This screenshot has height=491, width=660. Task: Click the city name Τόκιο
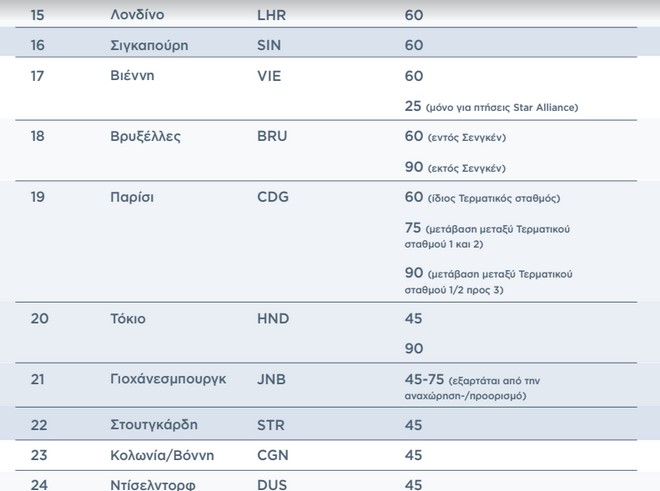click(x=128, y=319)
